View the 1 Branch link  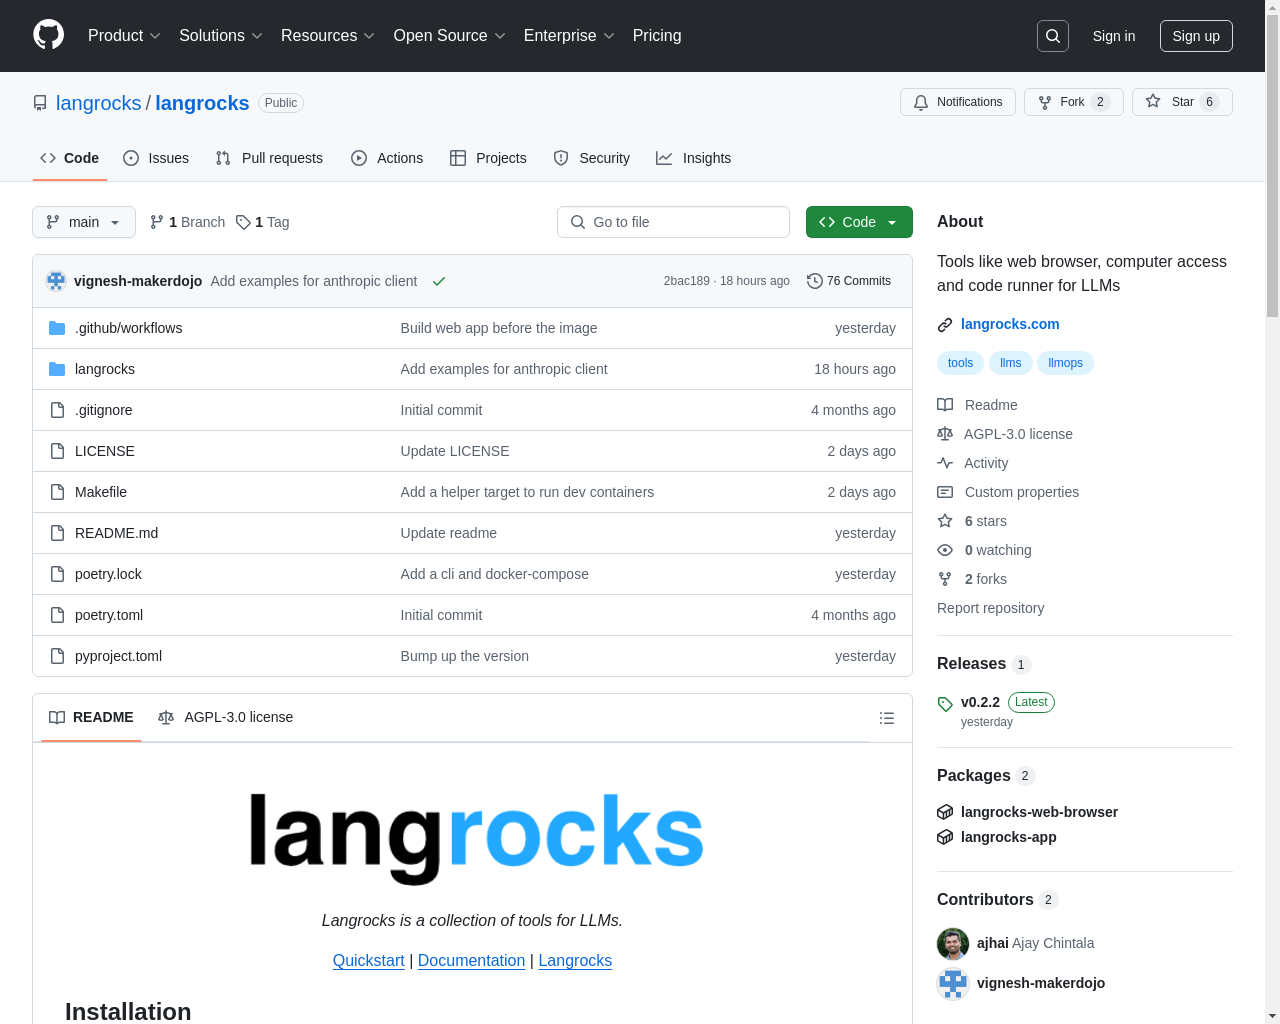point(187,222)
